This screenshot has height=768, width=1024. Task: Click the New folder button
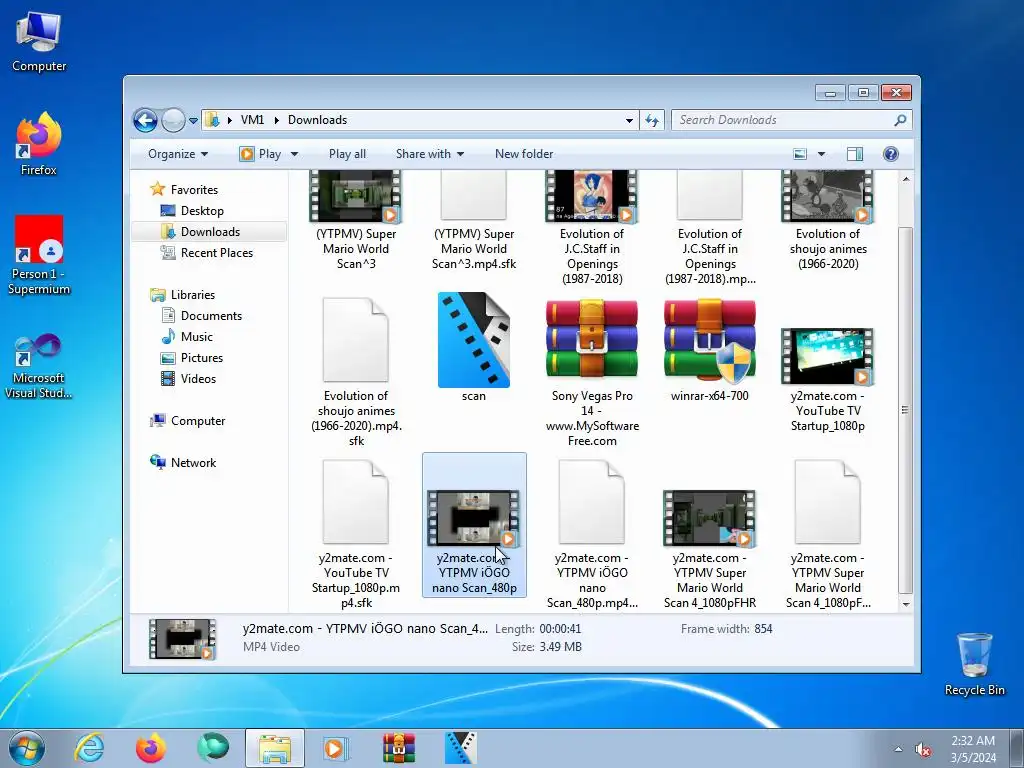(524, 154)
